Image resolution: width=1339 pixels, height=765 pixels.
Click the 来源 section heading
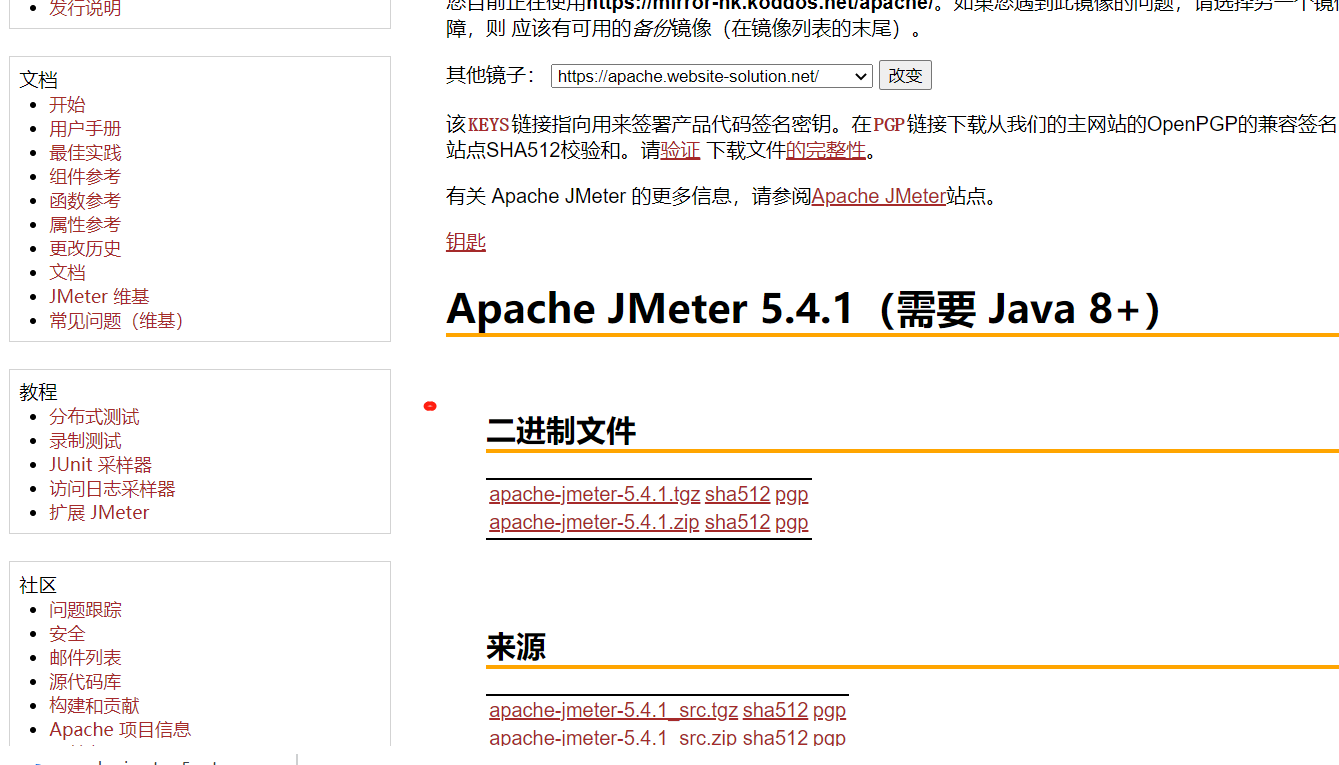coord(516,647)
